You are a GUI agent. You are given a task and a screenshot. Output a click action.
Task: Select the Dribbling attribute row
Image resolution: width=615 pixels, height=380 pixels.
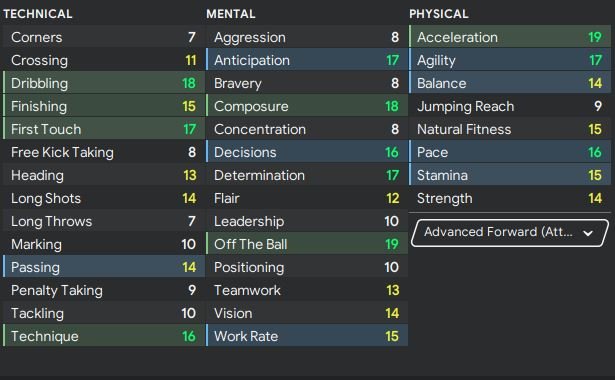pyautogui.click(x=104, y=83)
